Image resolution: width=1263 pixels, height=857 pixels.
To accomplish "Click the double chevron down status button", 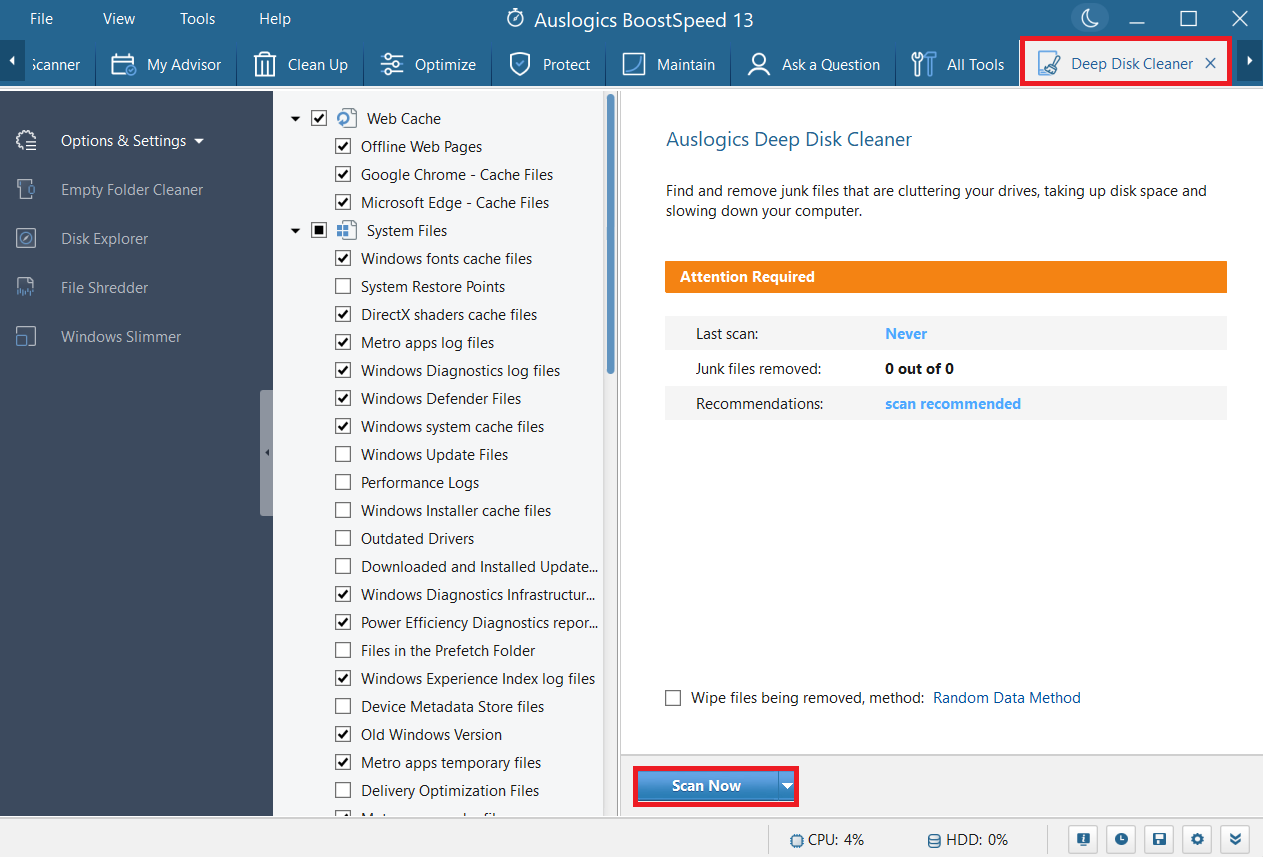I will click(x=1235, y=839).
